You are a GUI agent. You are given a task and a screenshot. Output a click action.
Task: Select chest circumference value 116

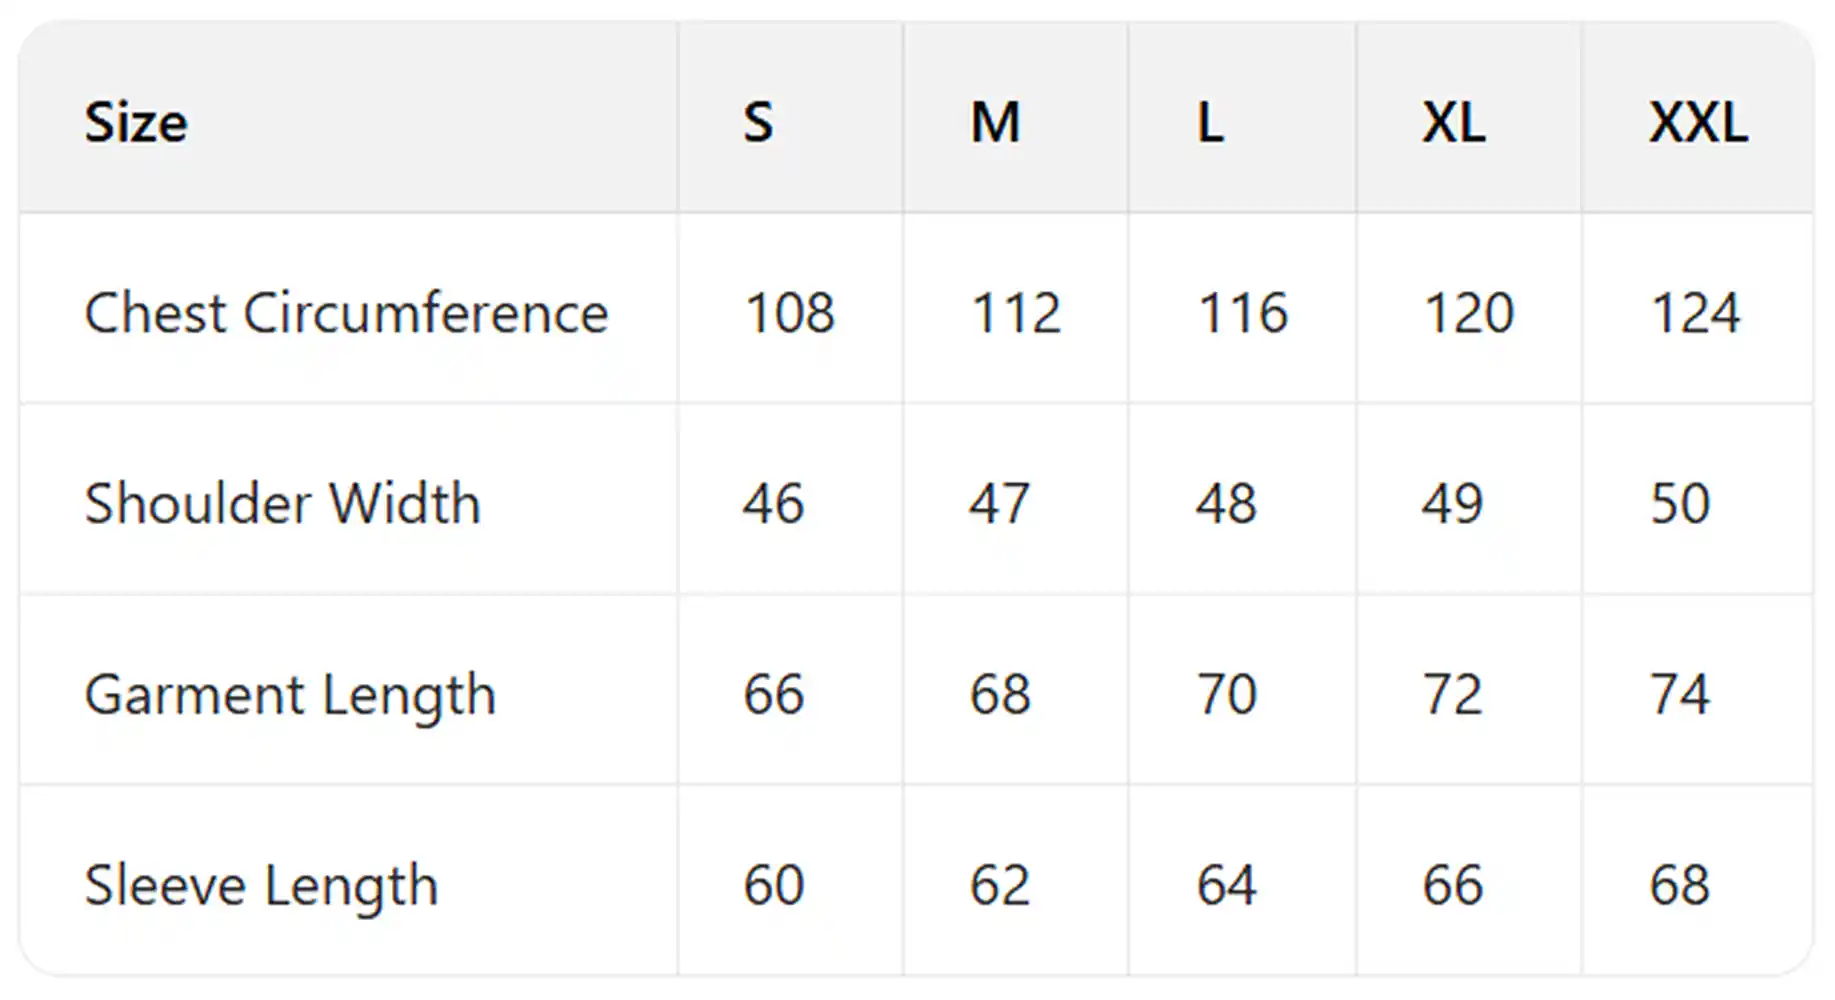pyautogui.click(x=1242, y=313)
